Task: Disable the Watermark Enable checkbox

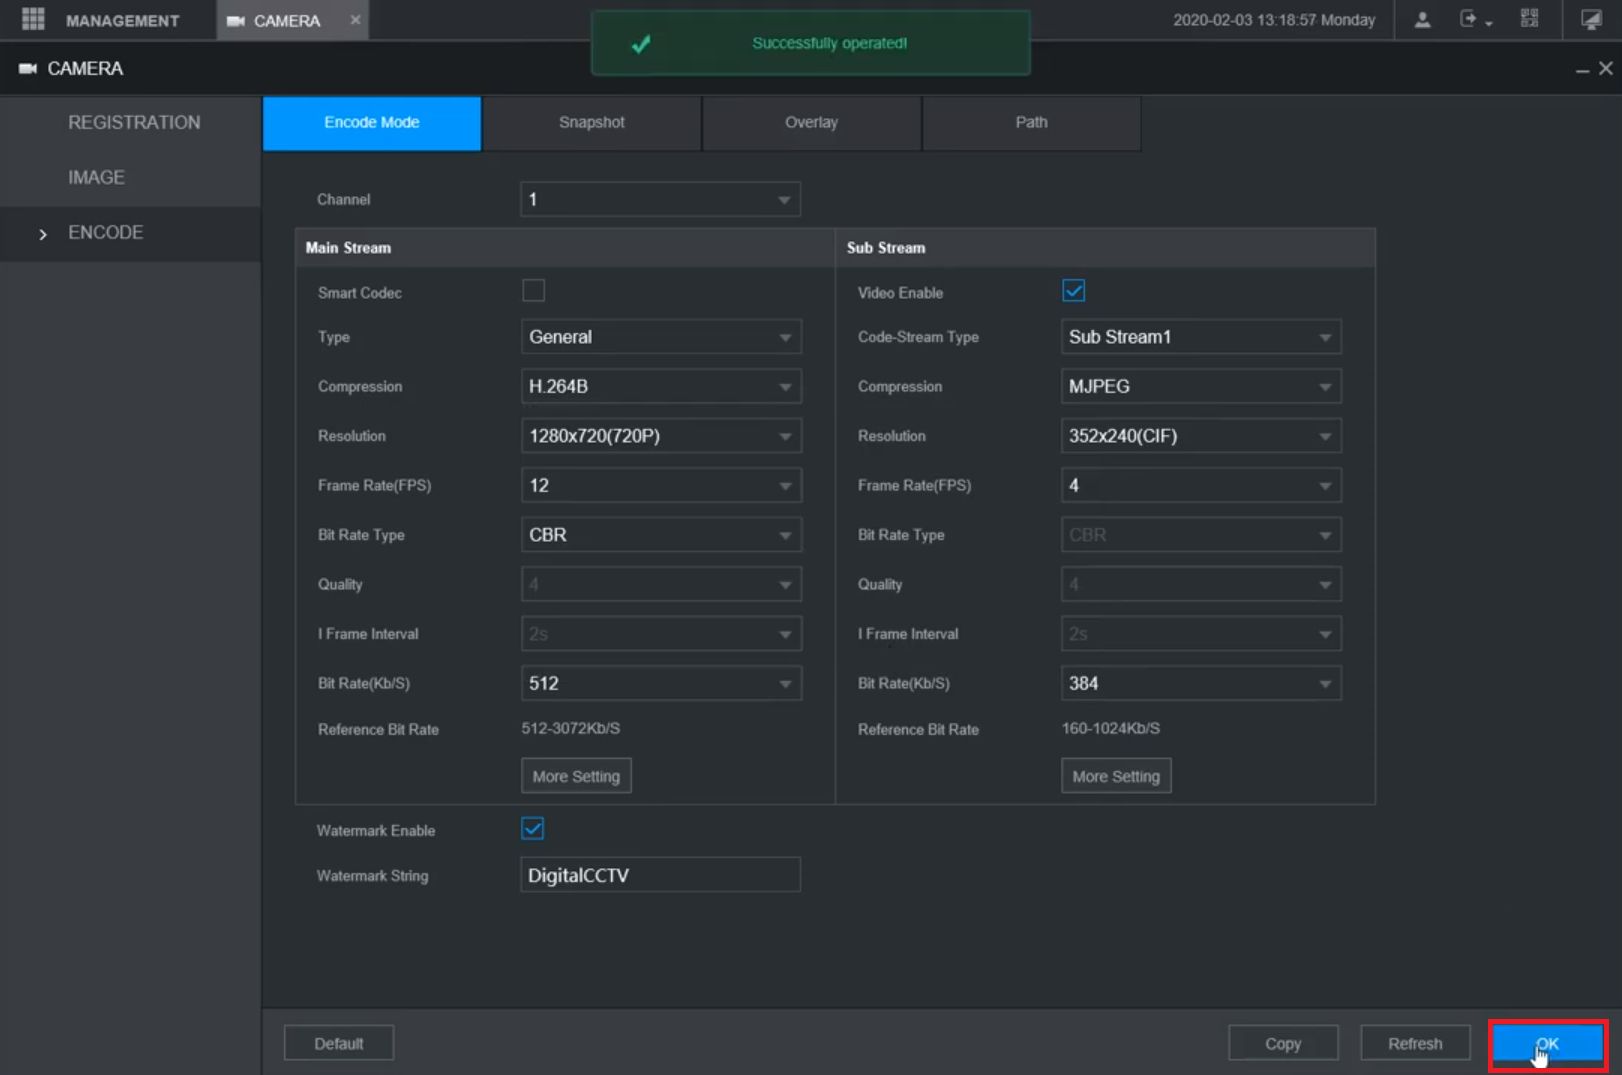Action: coord(533,829)
